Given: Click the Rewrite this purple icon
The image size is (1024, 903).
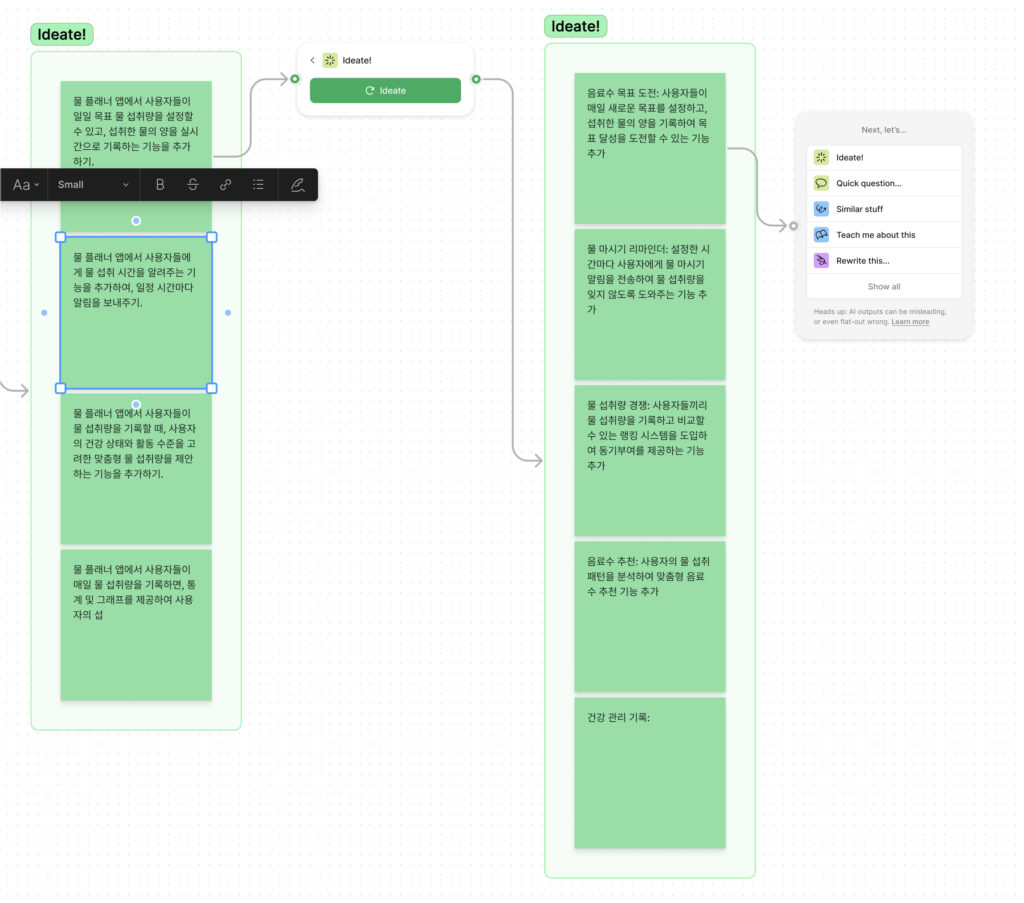Looking at the screenshot, I should 822,261.
